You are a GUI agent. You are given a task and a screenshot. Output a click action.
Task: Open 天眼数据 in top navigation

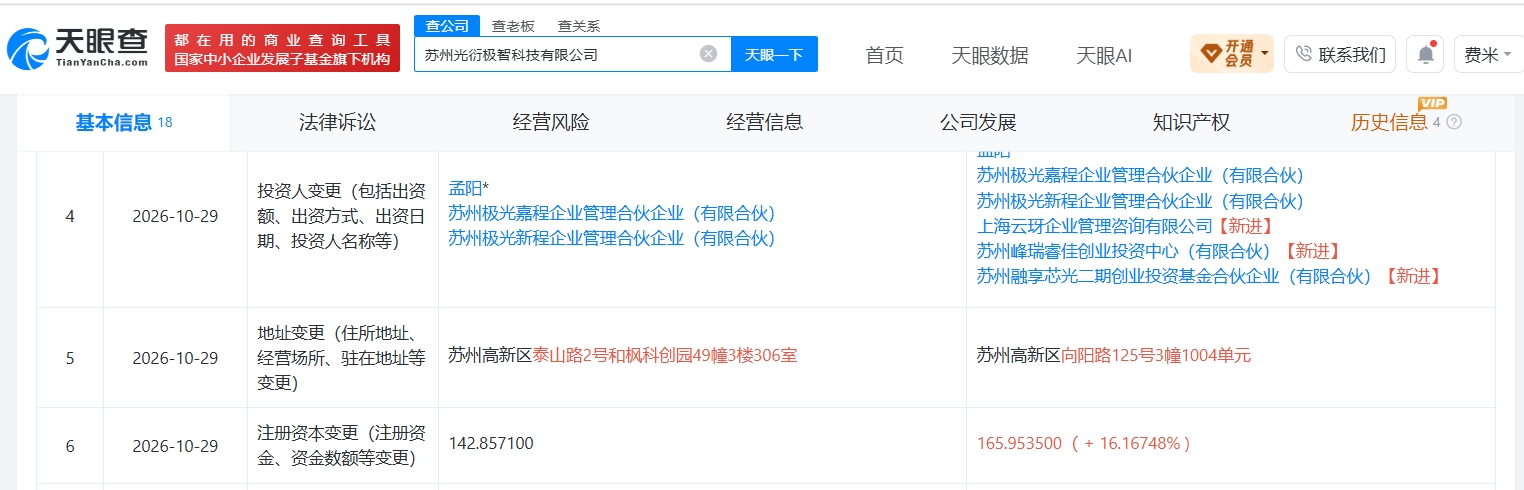coord(989,55)
